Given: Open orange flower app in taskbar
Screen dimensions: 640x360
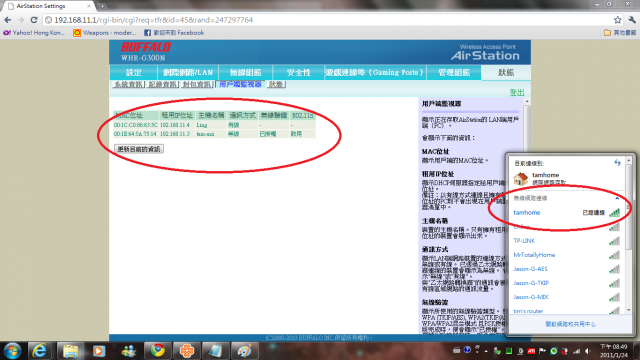Looking at the screenshot, I should coord(187,351).
